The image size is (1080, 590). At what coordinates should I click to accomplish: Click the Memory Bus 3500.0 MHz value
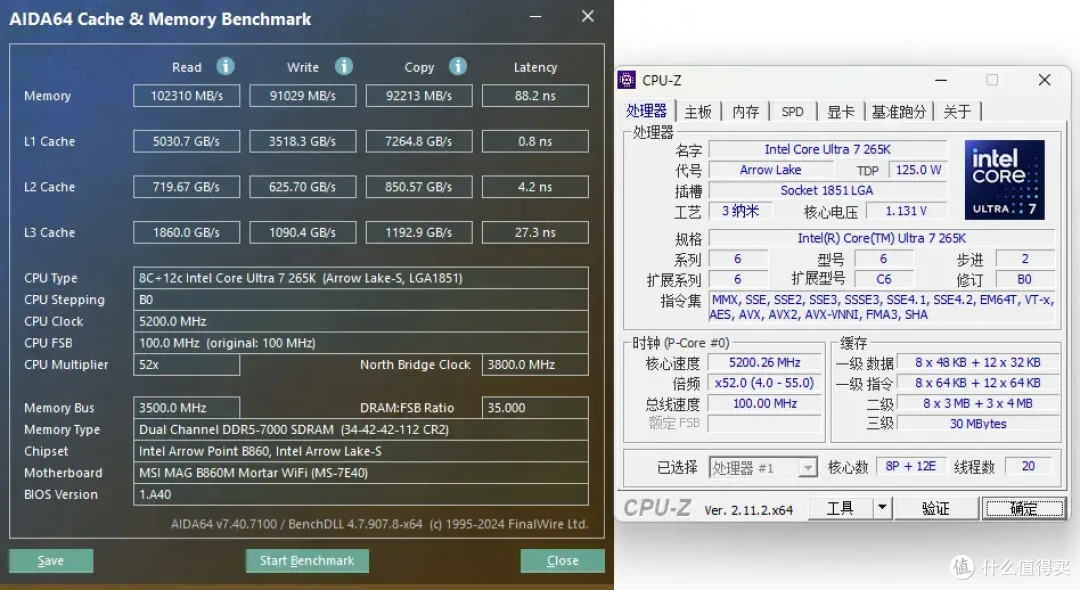coord(187,408)
